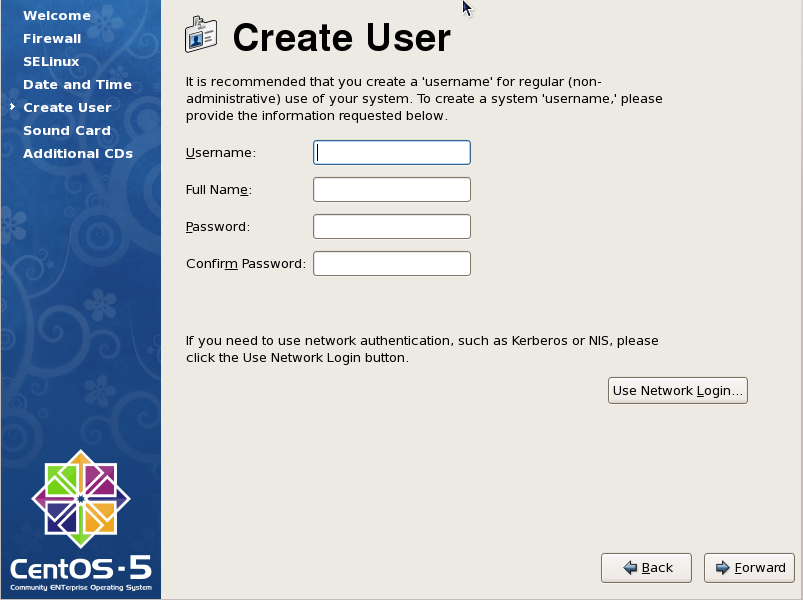The height and width of the screenshot is (600, 803).
Task: Click the Create User page heading
Action: [342, 37]
